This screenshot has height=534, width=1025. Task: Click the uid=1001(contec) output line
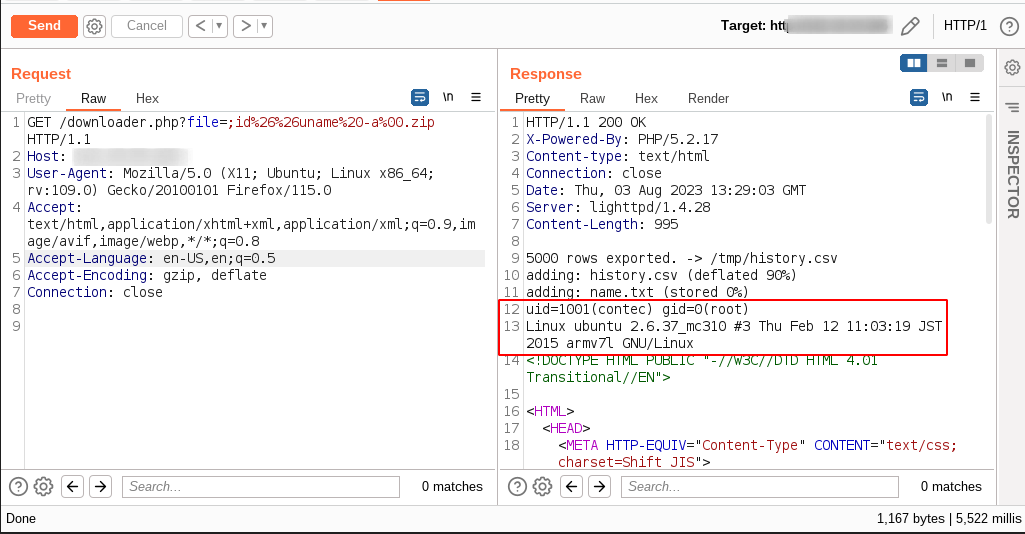click(x=637, y=309)
